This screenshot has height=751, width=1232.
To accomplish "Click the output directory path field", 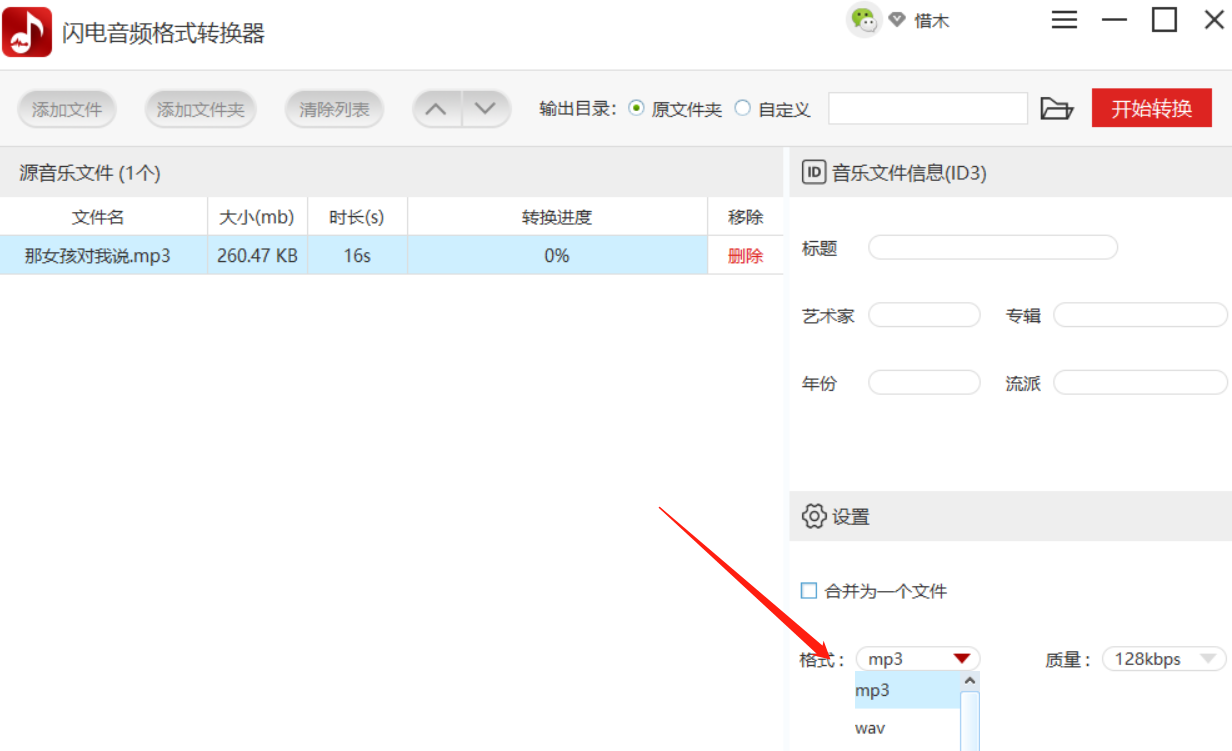I will [x=928, y=108].
